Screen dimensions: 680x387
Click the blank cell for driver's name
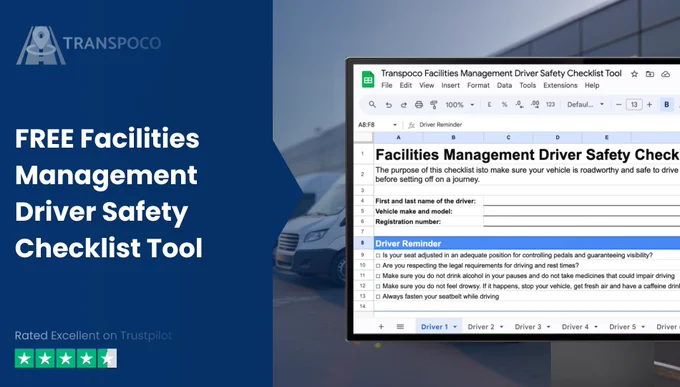click(x=582, y=201)
